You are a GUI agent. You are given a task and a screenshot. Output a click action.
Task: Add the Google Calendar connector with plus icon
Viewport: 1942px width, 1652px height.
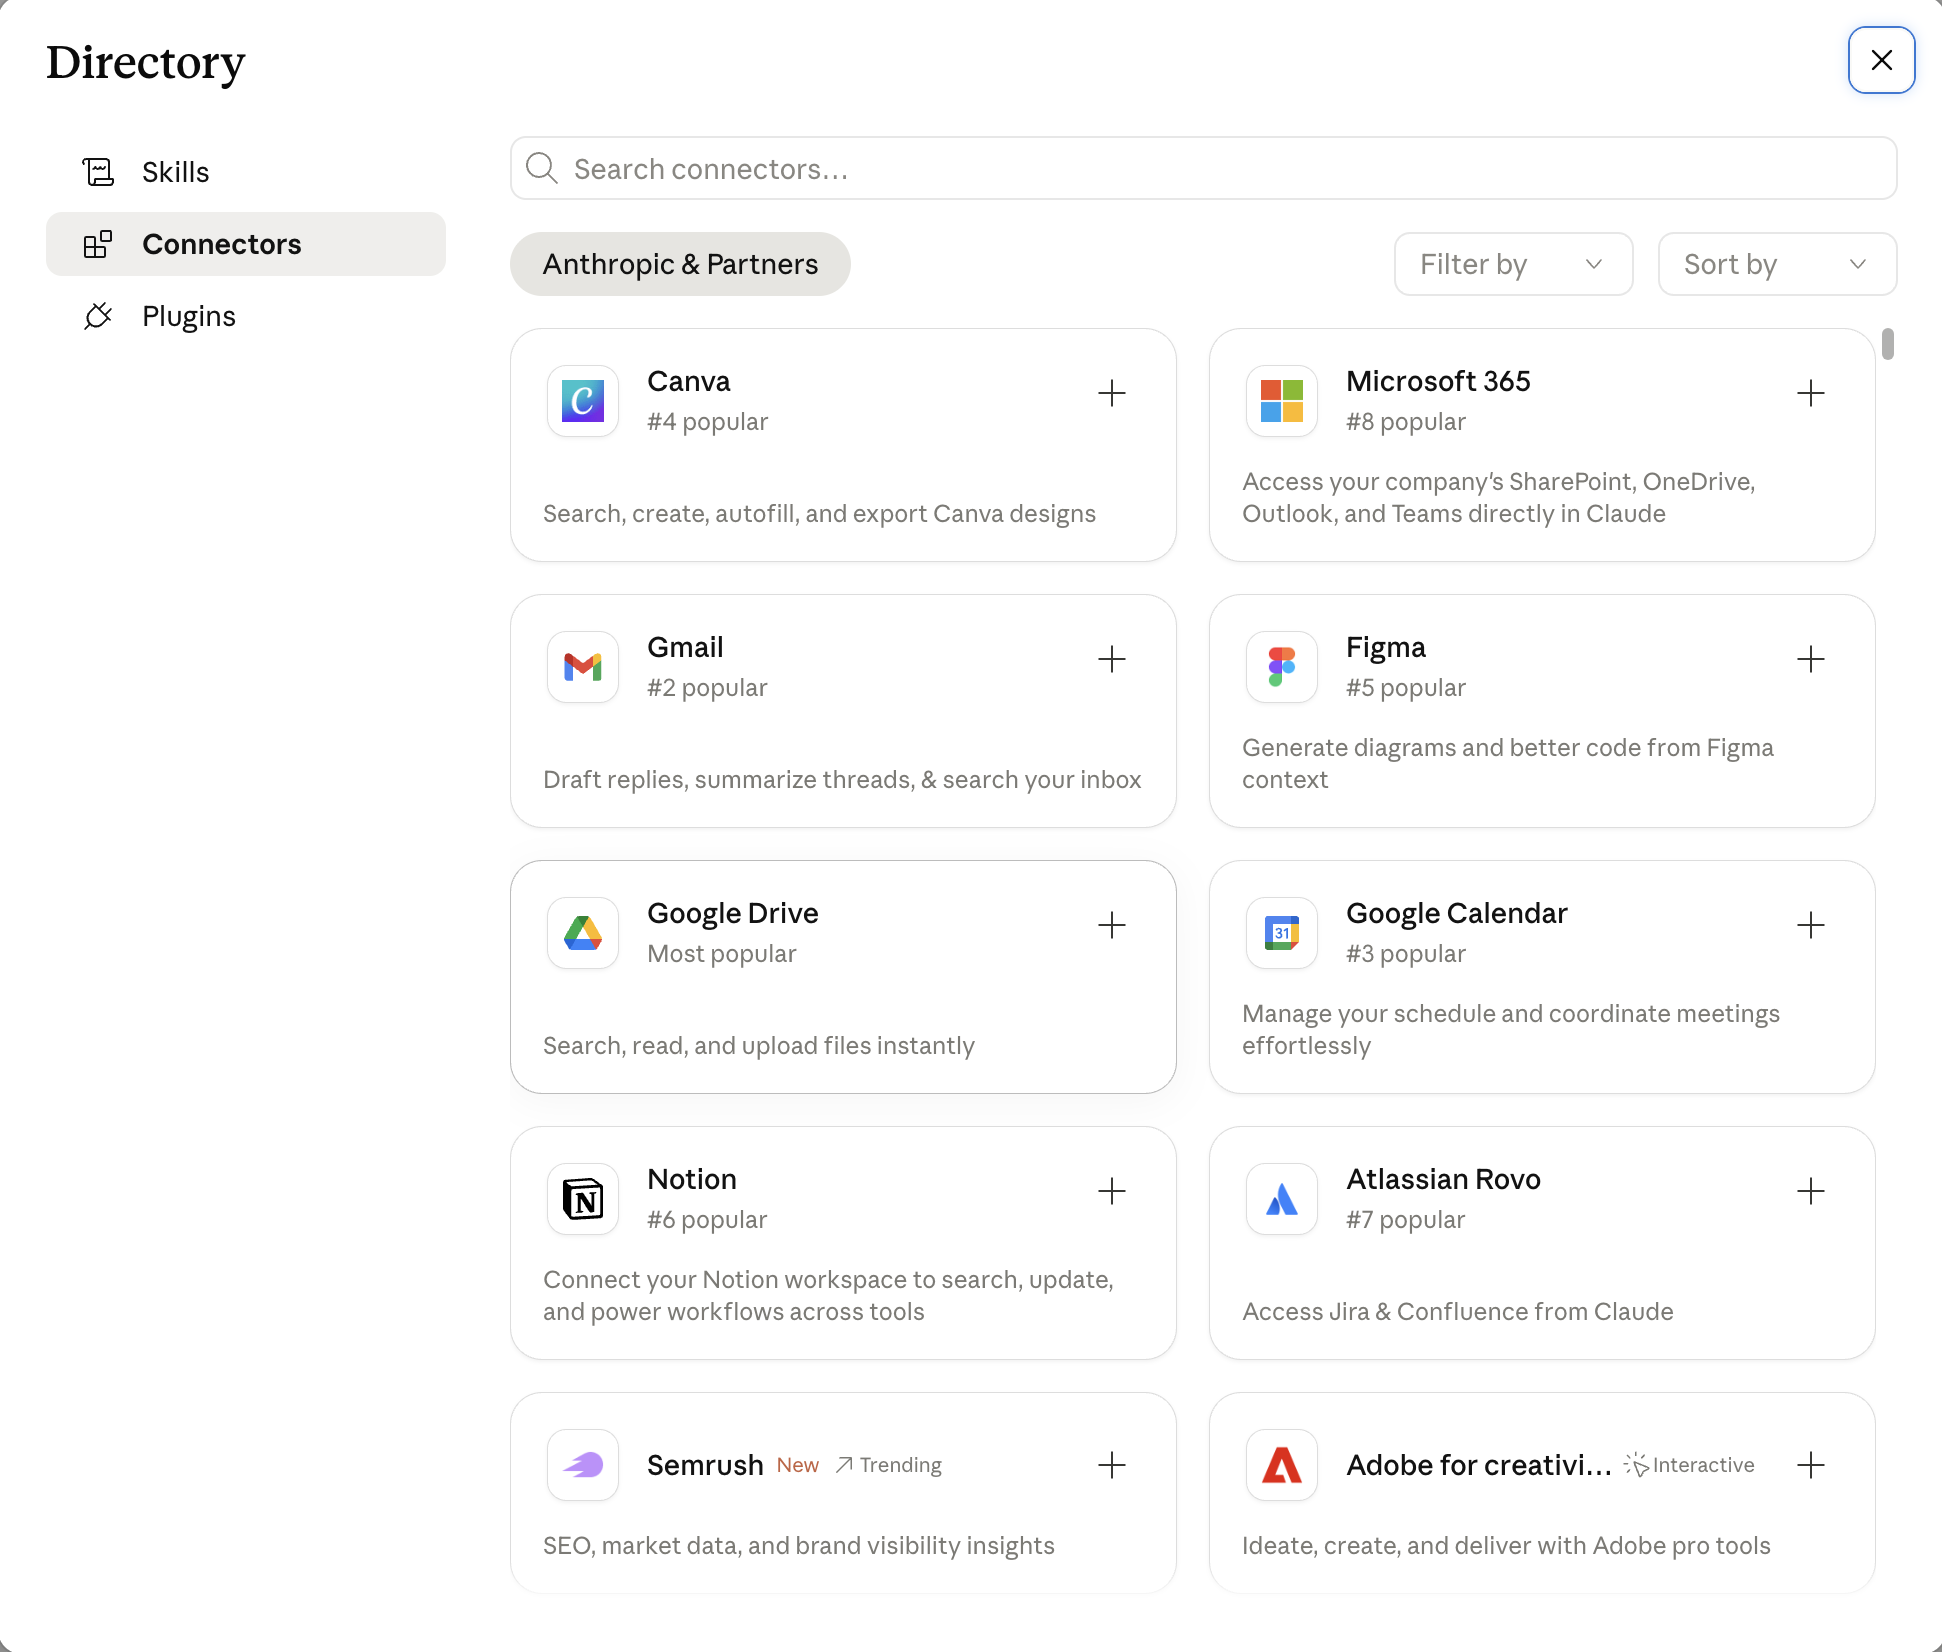1810,925
